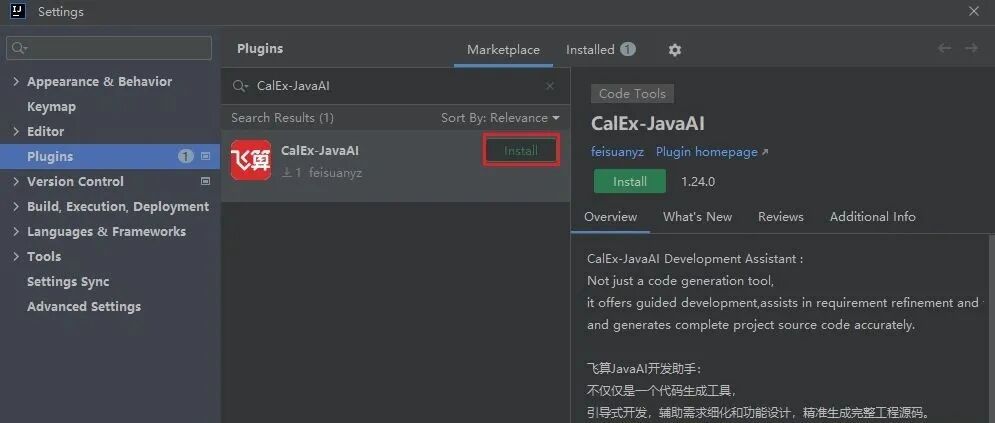Screen dimensions: 995x423
Task: Click the Code Tools category tag
Action: click(632, 94)
